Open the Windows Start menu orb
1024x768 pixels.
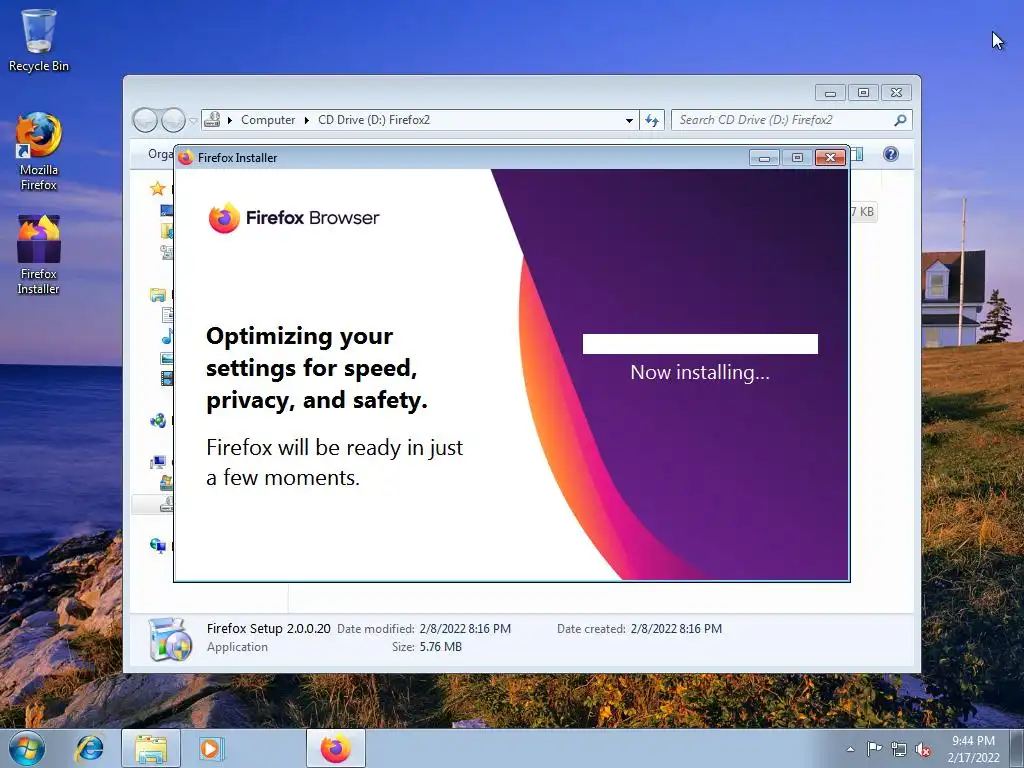tap(27, 748)
